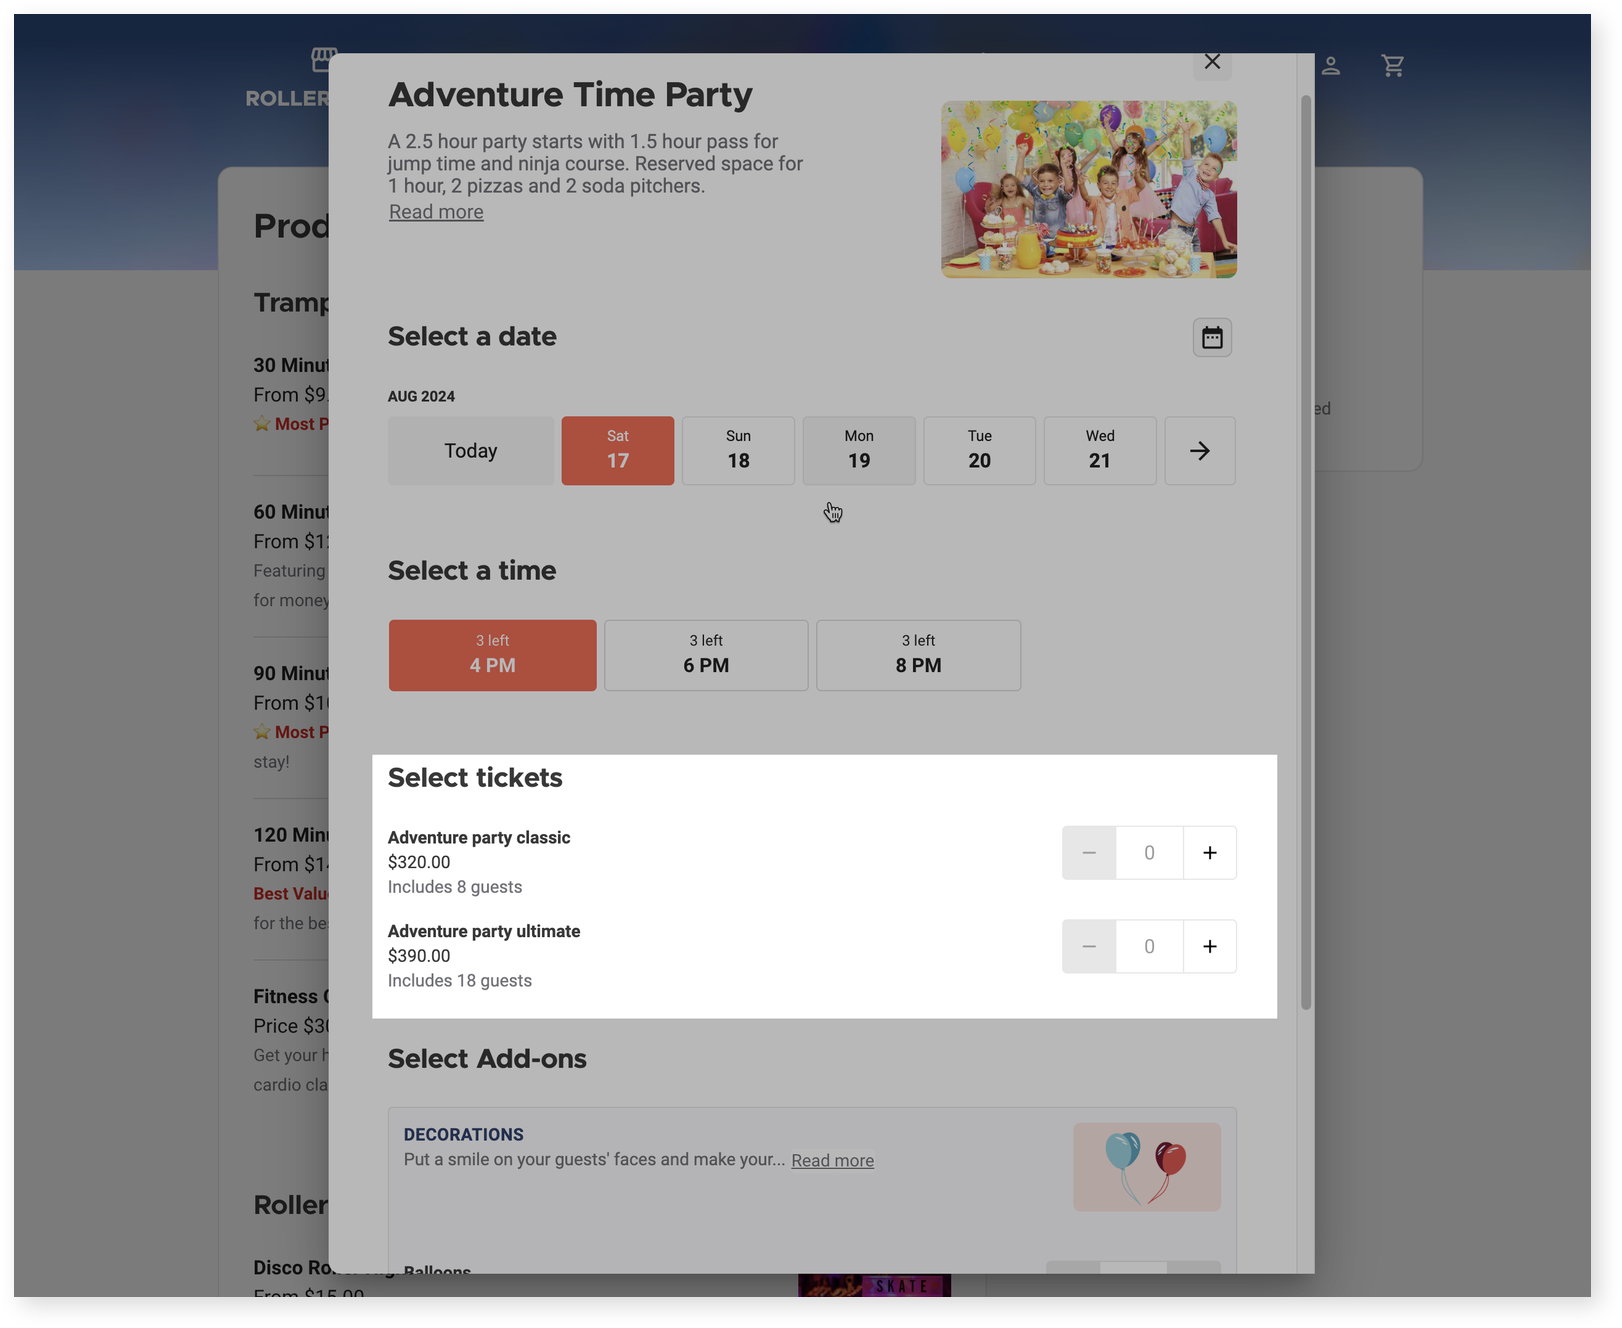Choose the 6 PM time slot
The width and height of the screenshot is (1622, 1328).
click(706, 655)
